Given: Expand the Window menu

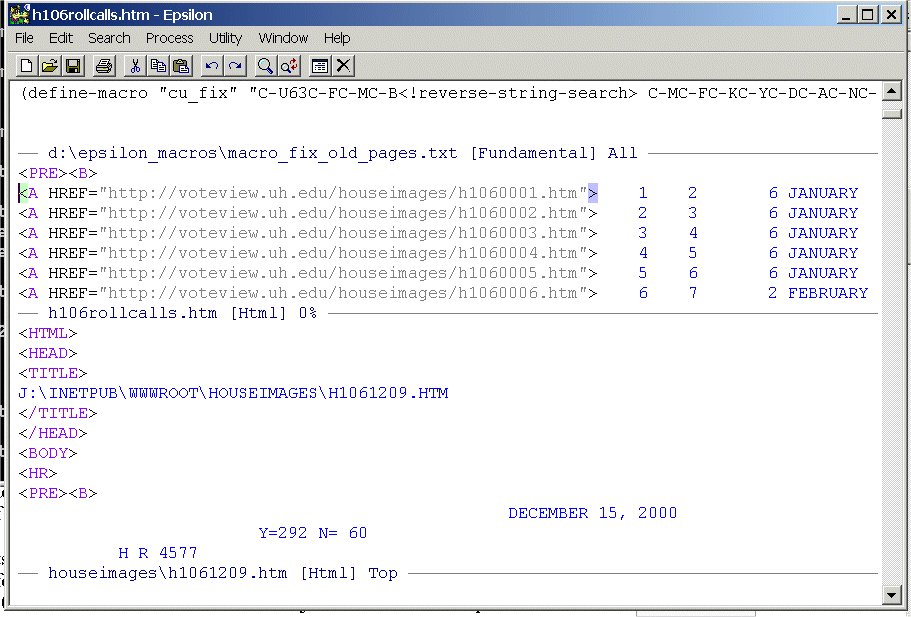Looking at the screenshot, I should click(283, 38).
